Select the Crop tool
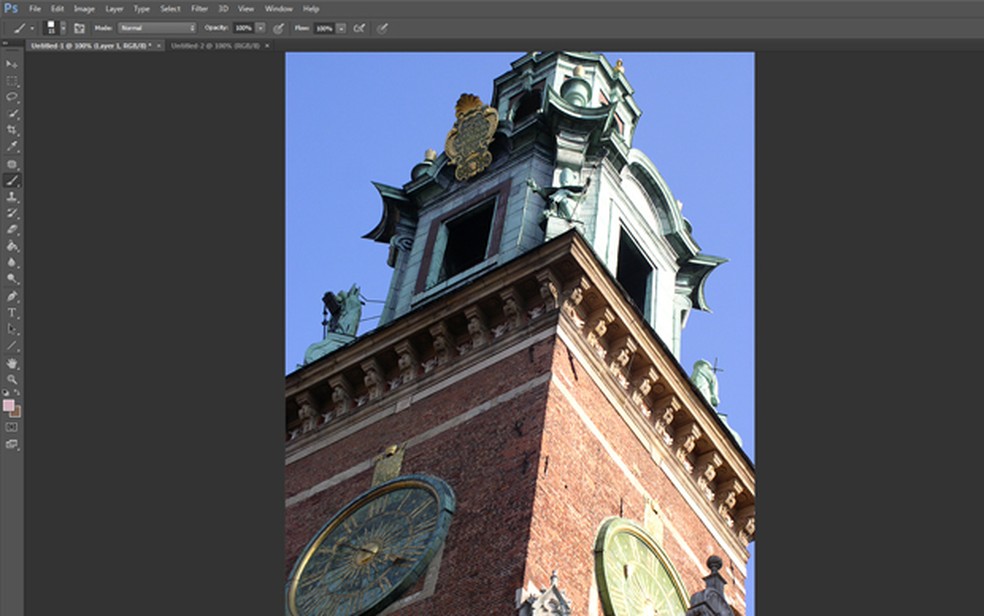This screenshot has height=616, width=984. click(x=12, y=130)
